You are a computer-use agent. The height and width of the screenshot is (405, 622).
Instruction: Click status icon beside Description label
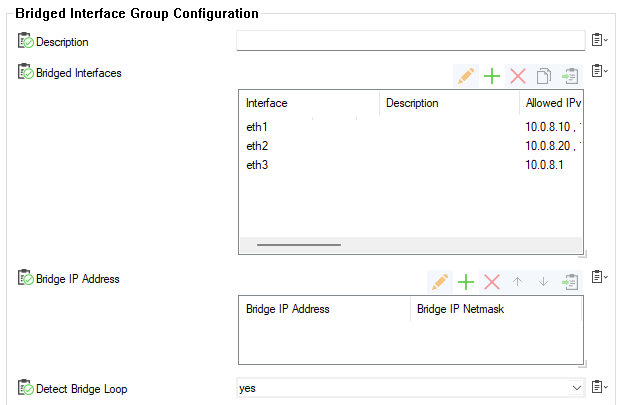[x=25, y=41]
